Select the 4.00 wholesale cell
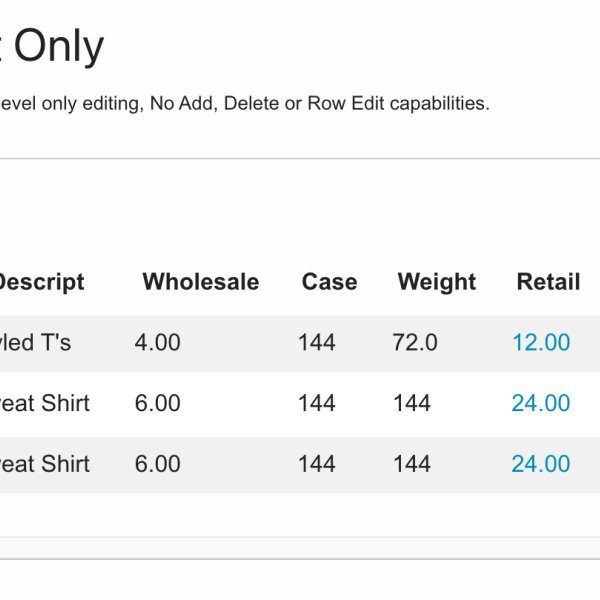This screenshot has height=600, width=600. [158, 343]
